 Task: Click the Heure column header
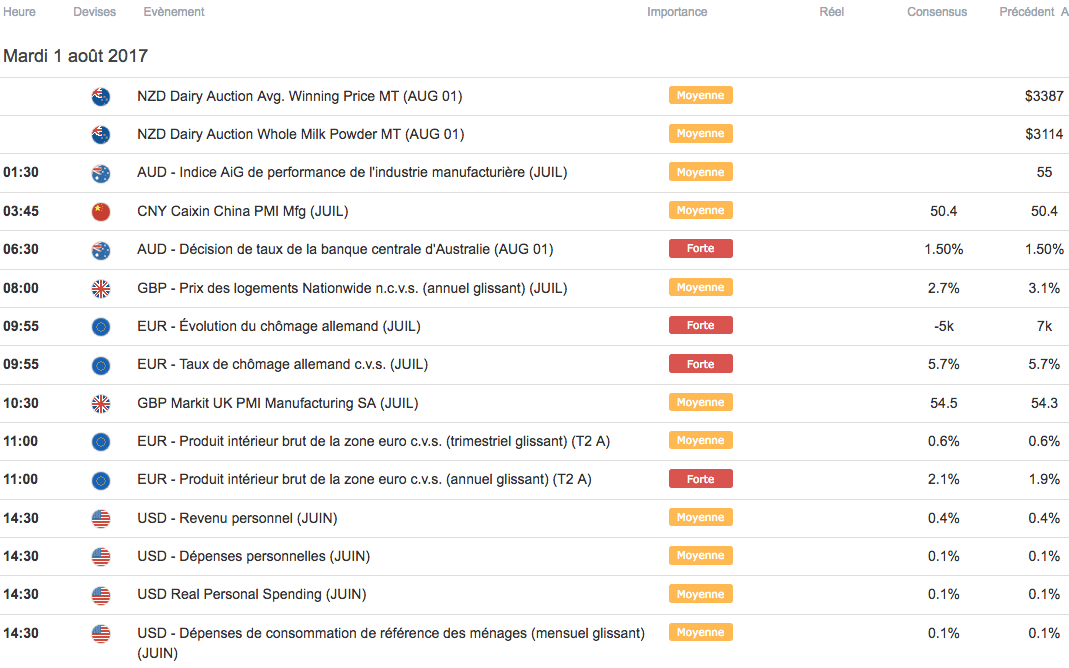pos(20,12)
